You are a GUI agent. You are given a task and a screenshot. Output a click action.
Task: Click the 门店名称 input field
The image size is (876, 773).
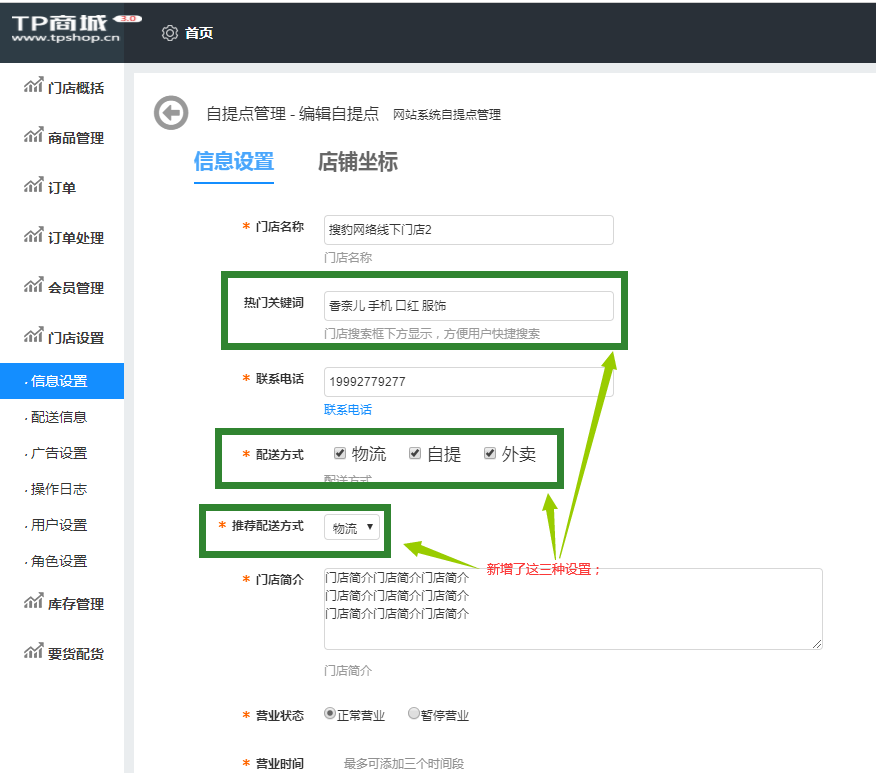468,230
